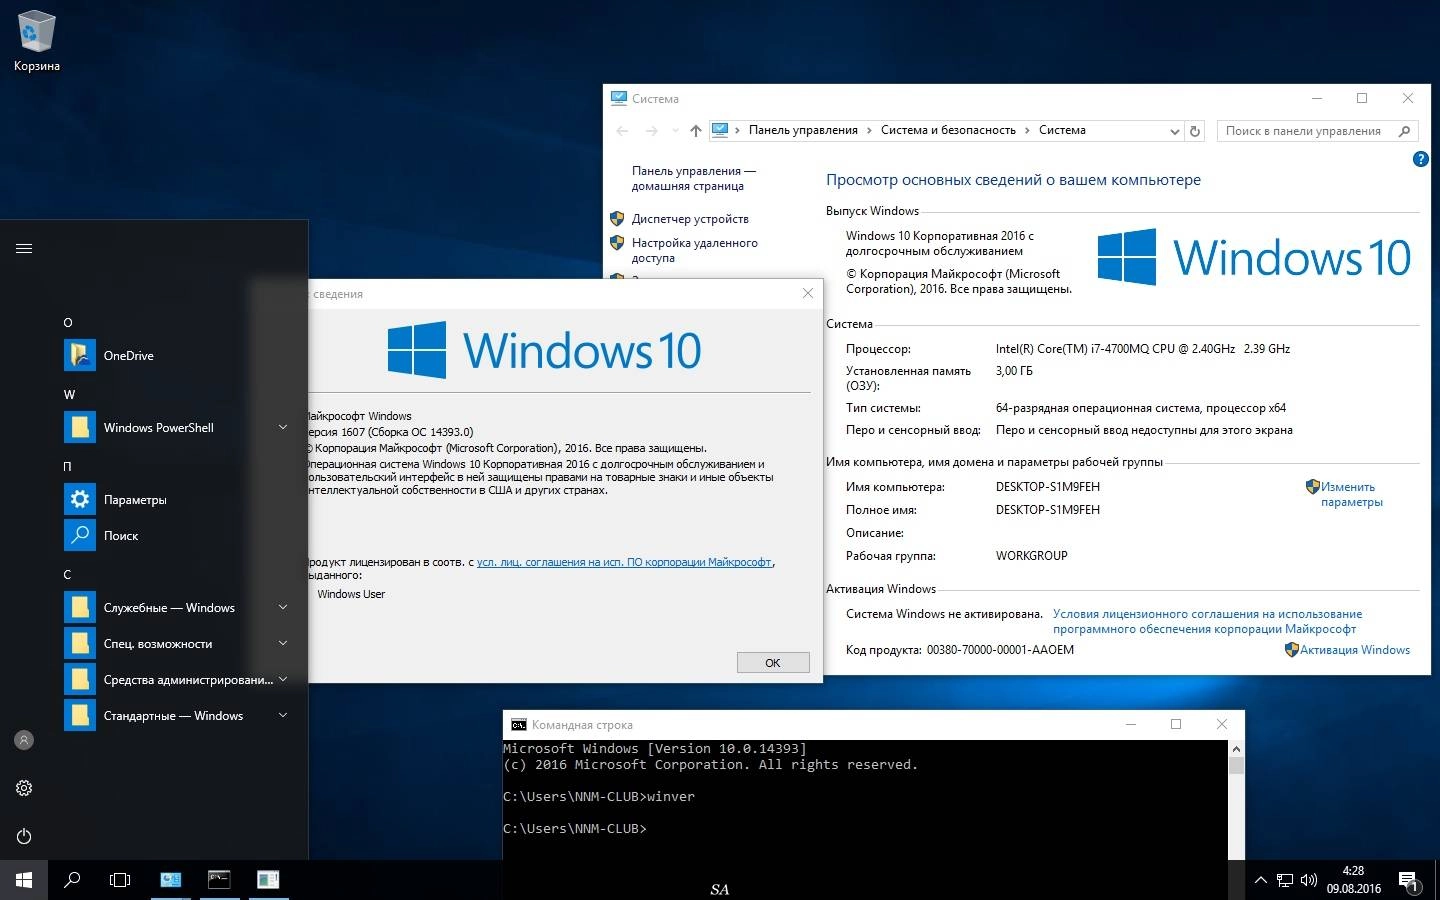1440x900 pixels.
Task: Expand the Стандартные — Windows group chevron
Action: coord(283,715)
